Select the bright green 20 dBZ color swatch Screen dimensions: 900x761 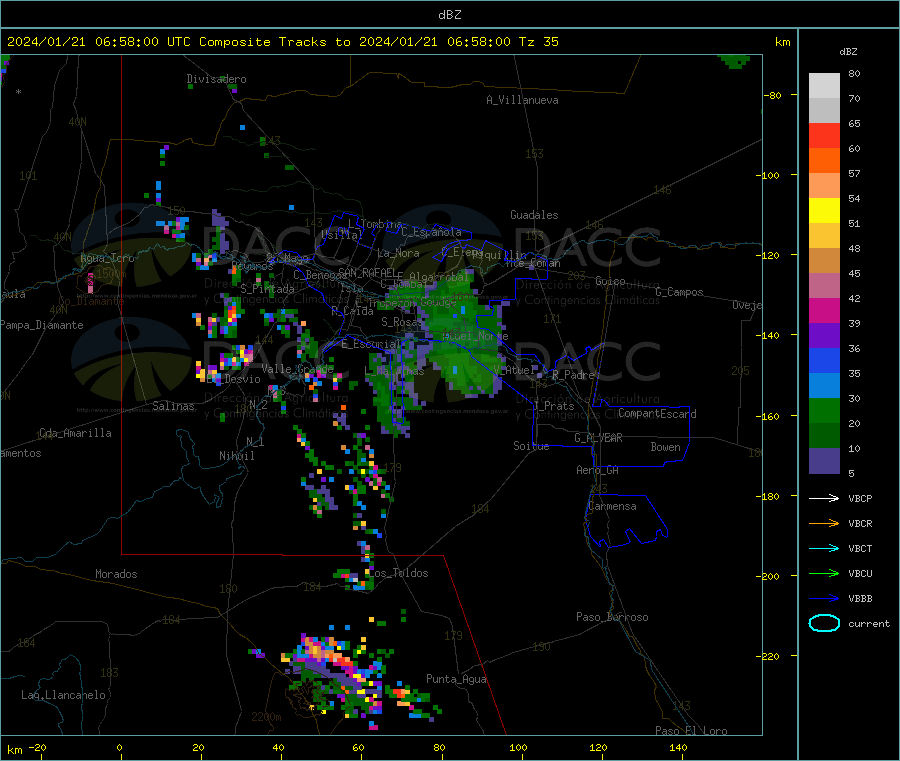(x=824, y=410)
